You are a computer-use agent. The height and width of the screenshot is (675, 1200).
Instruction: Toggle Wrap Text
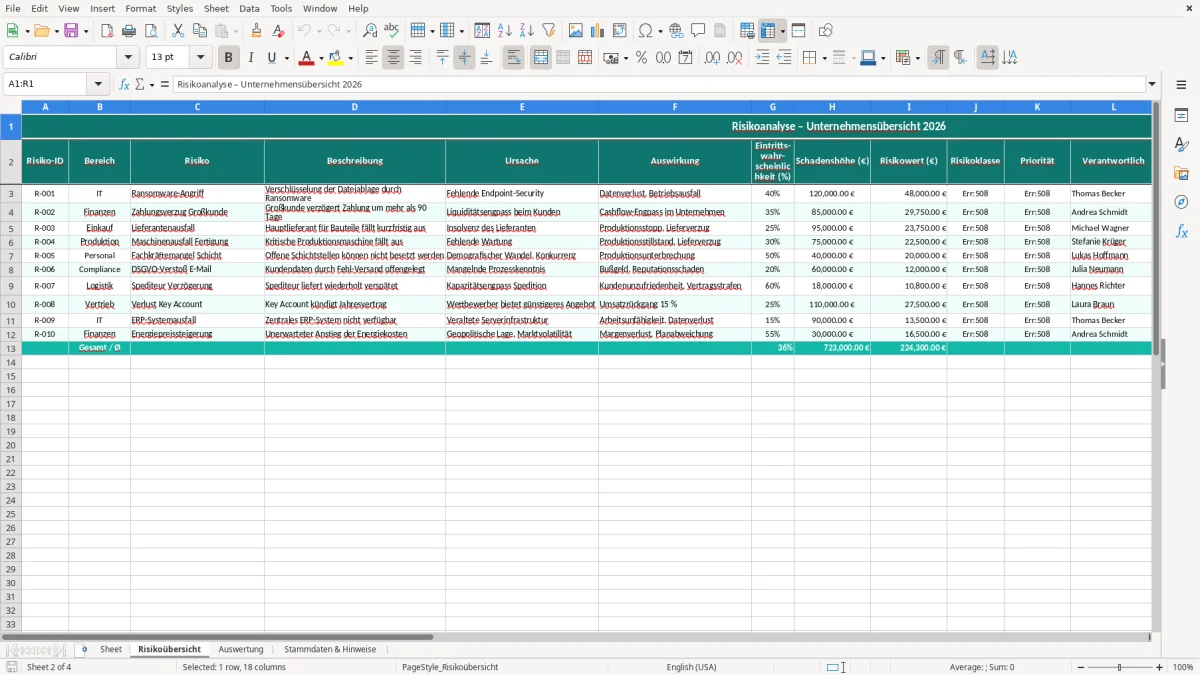coord(514,58)
